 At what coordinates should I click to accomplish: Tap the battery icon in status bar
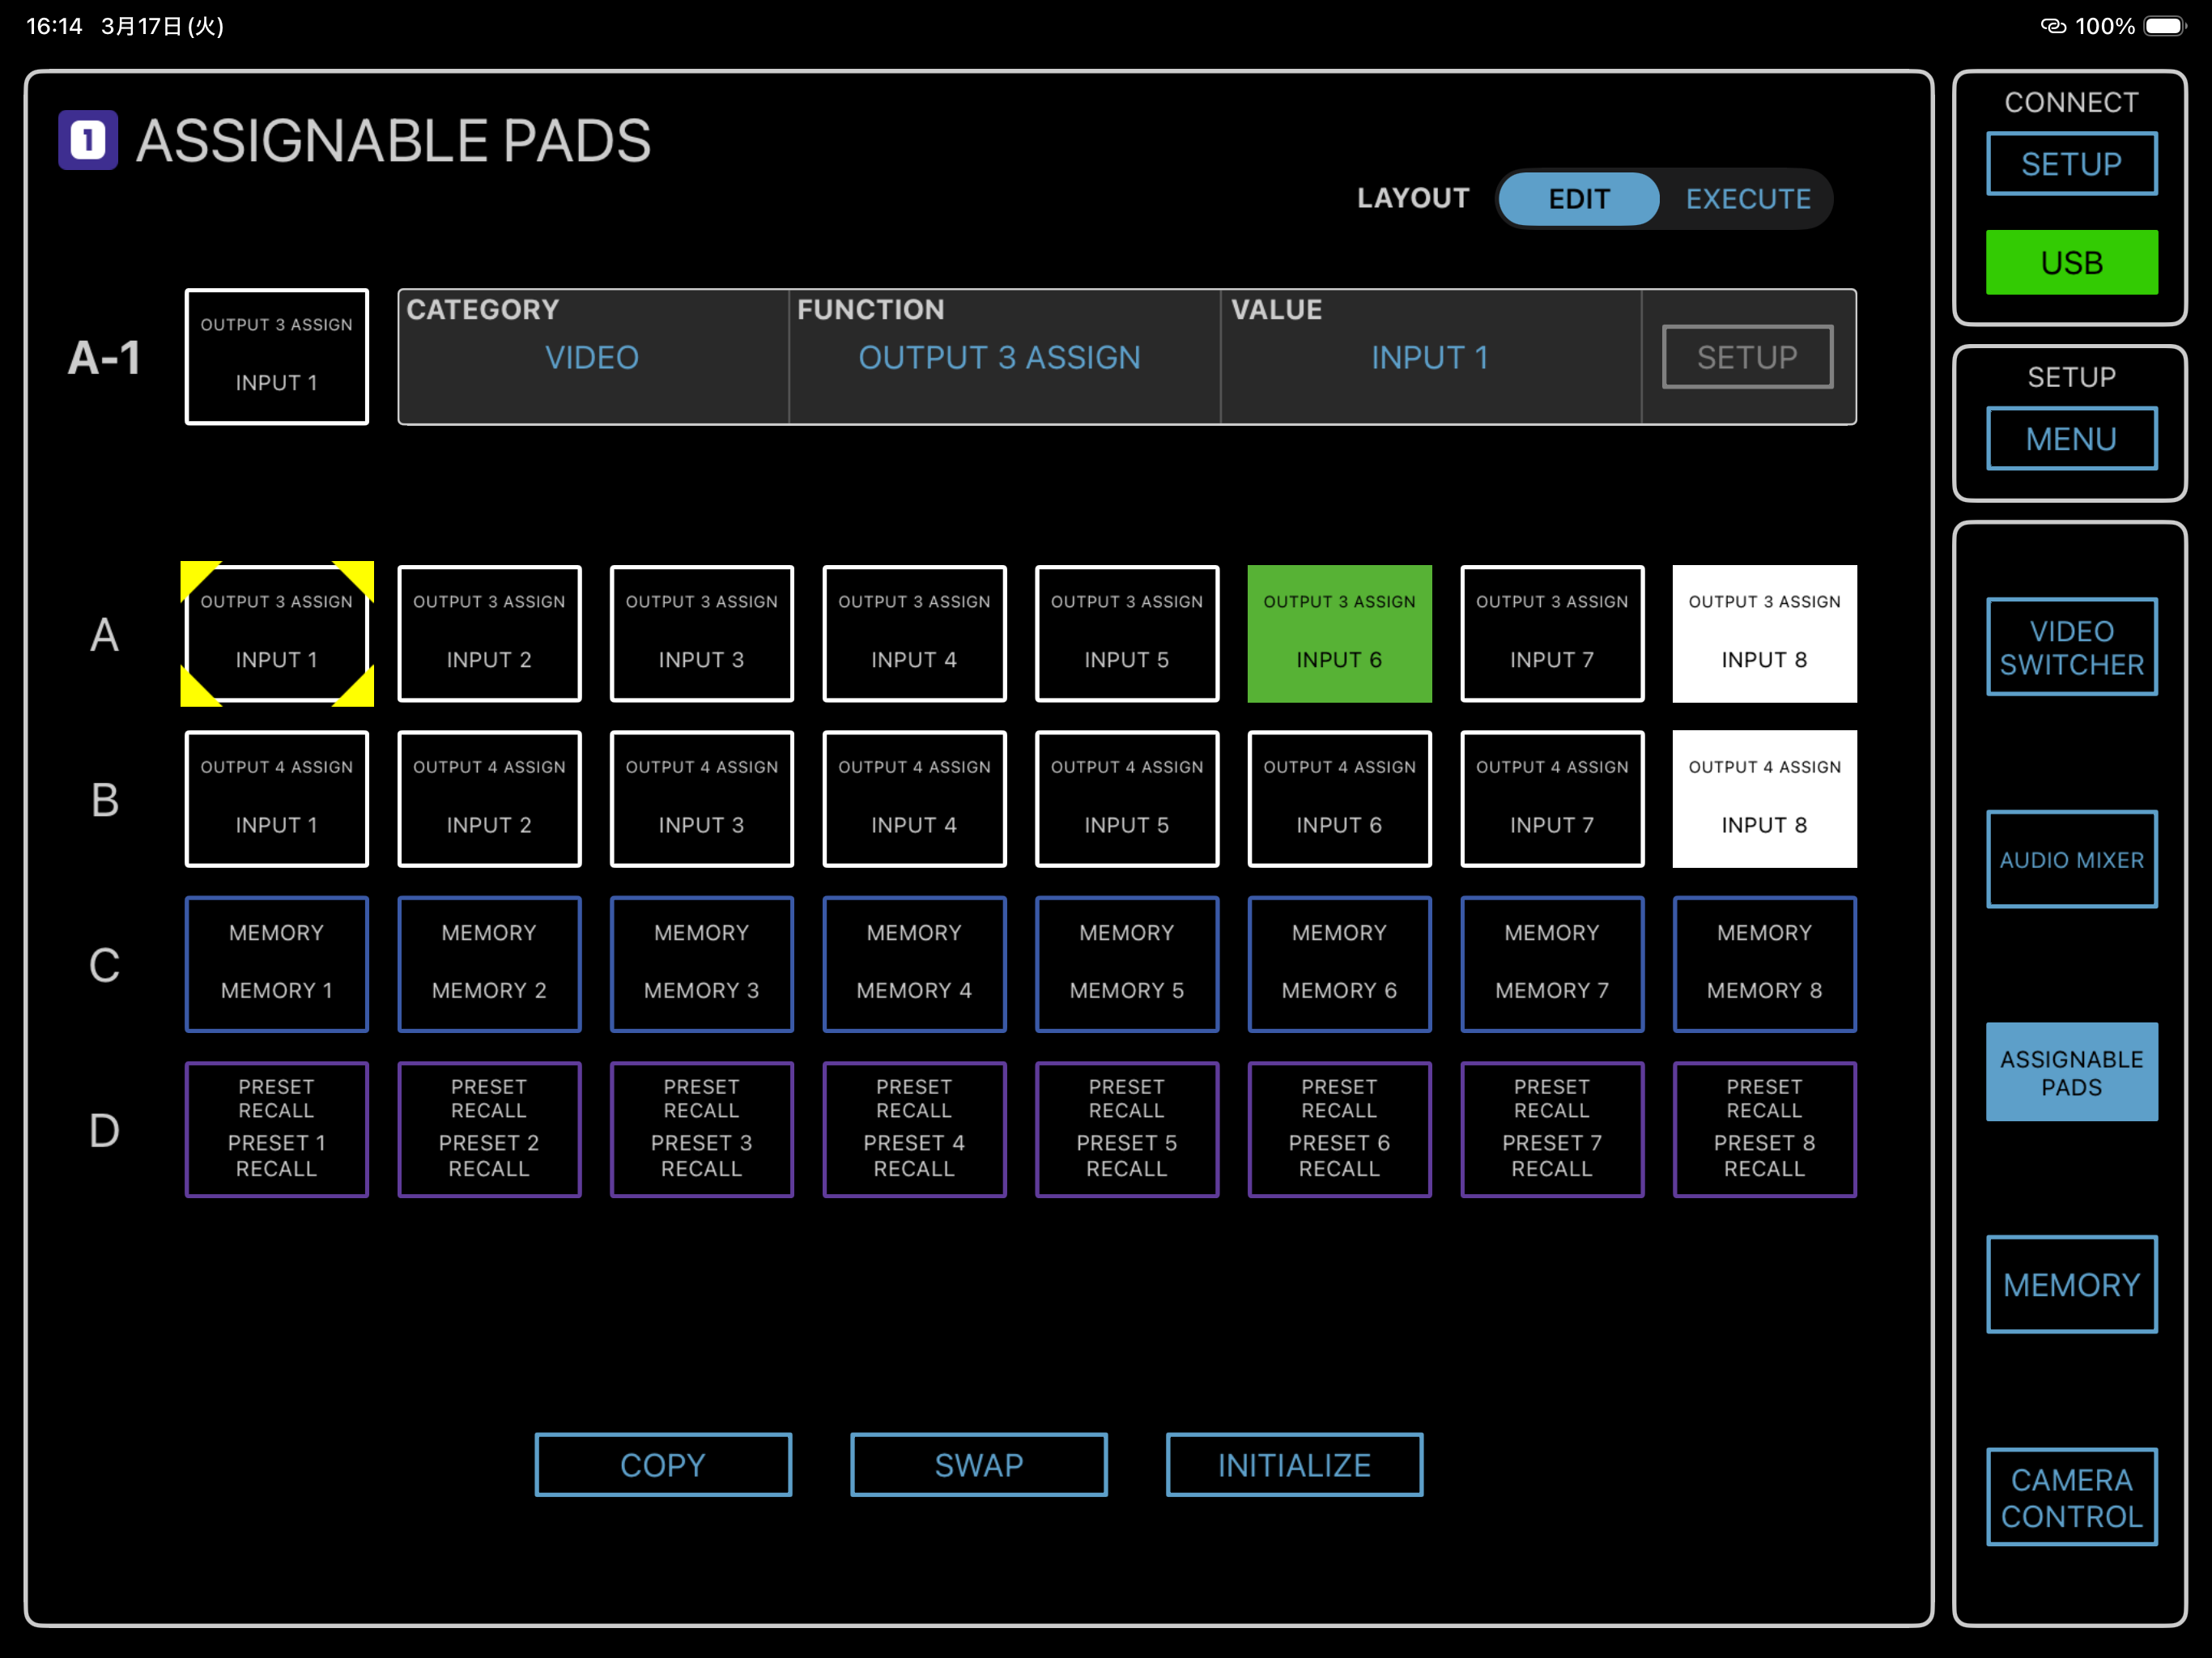[2166, 26]
